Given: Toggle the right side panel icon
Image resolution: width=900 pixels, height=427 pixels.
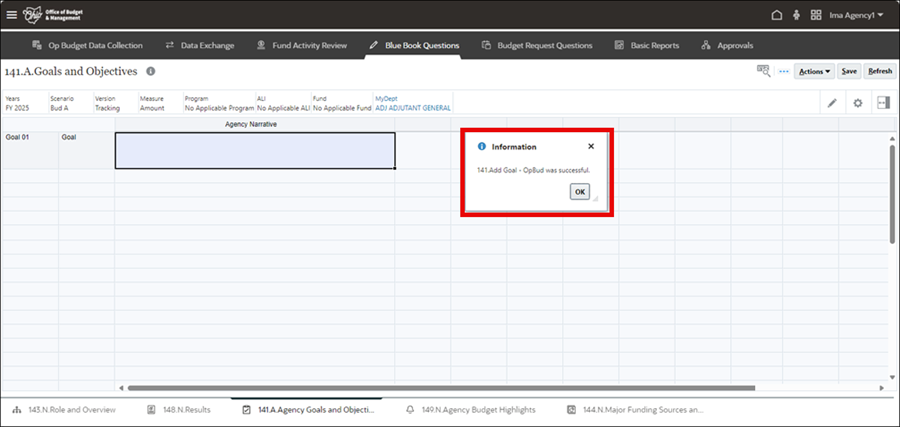Looking at the screenshot, I should click(x=883, y=103).
